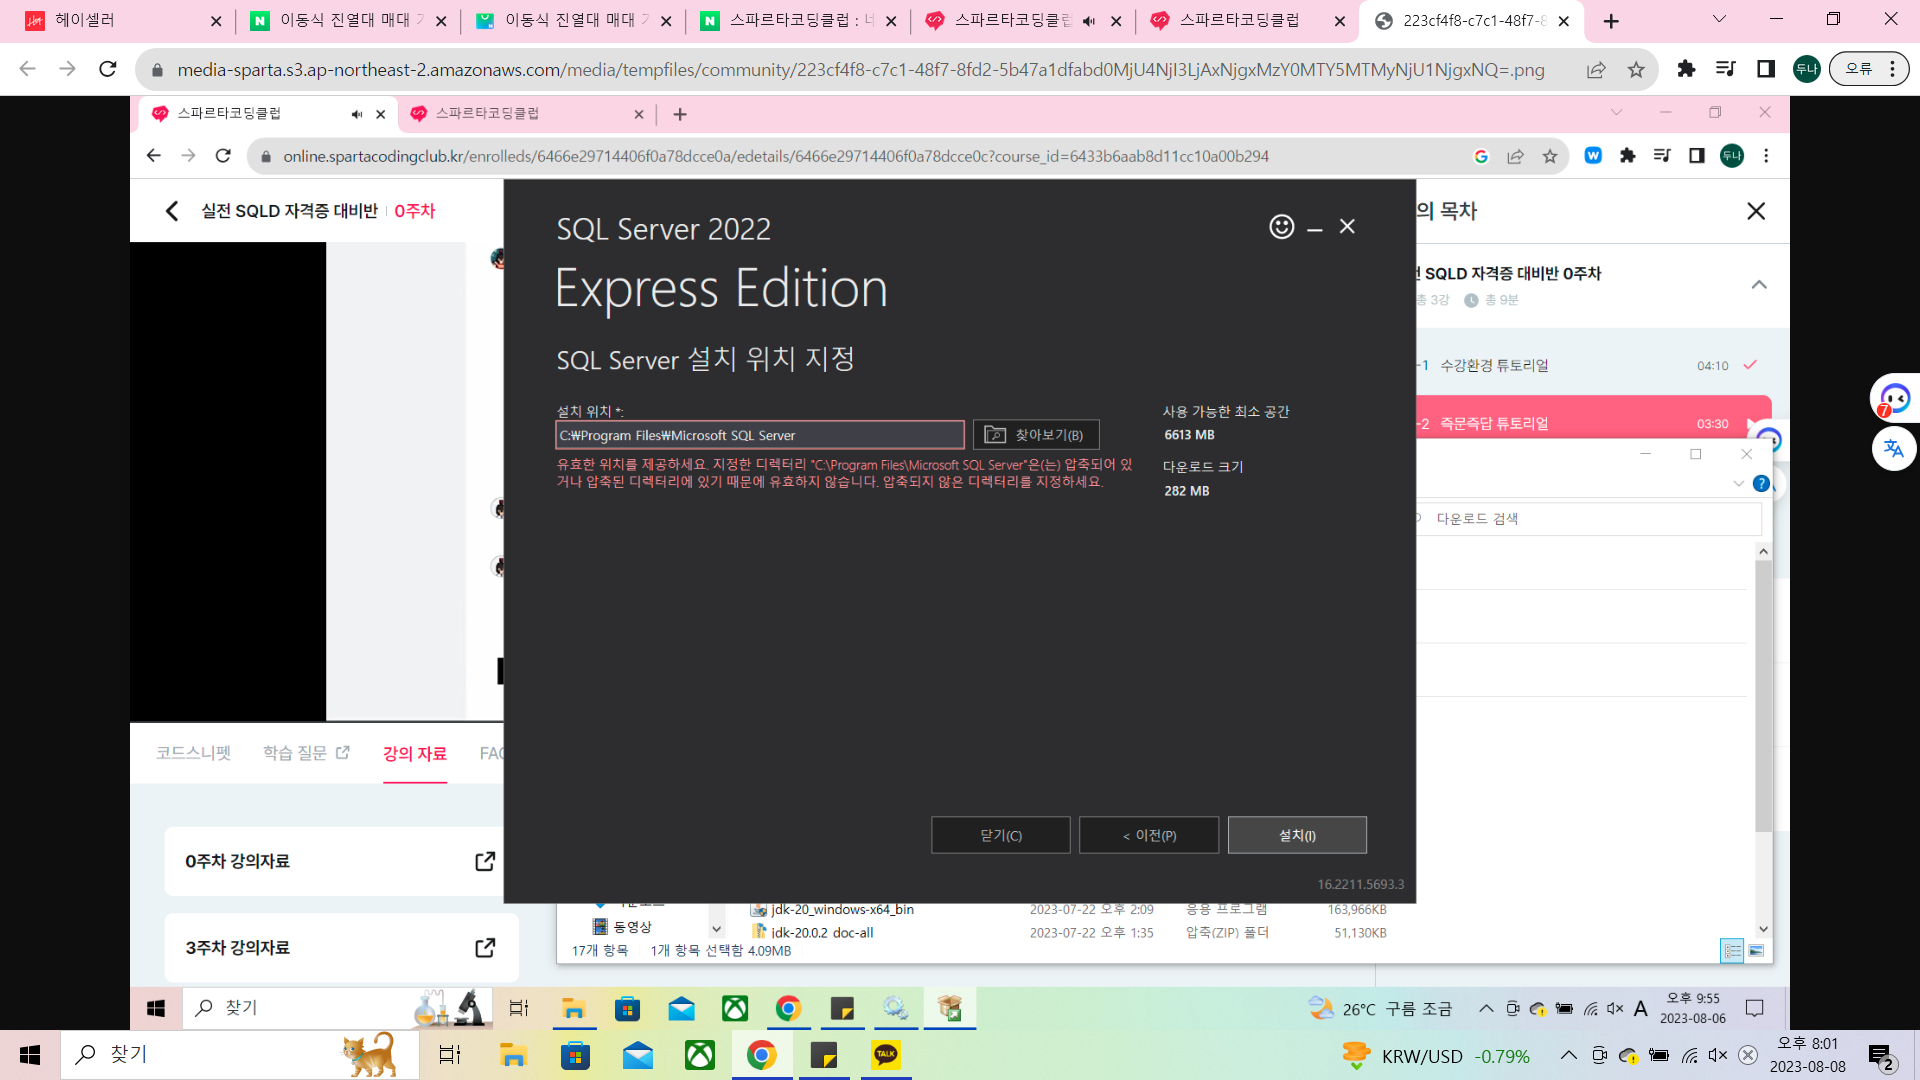Switch to the 강의 자료 tab
1920x1080 pixels.
pyautogui.click(x=415, y=753)
